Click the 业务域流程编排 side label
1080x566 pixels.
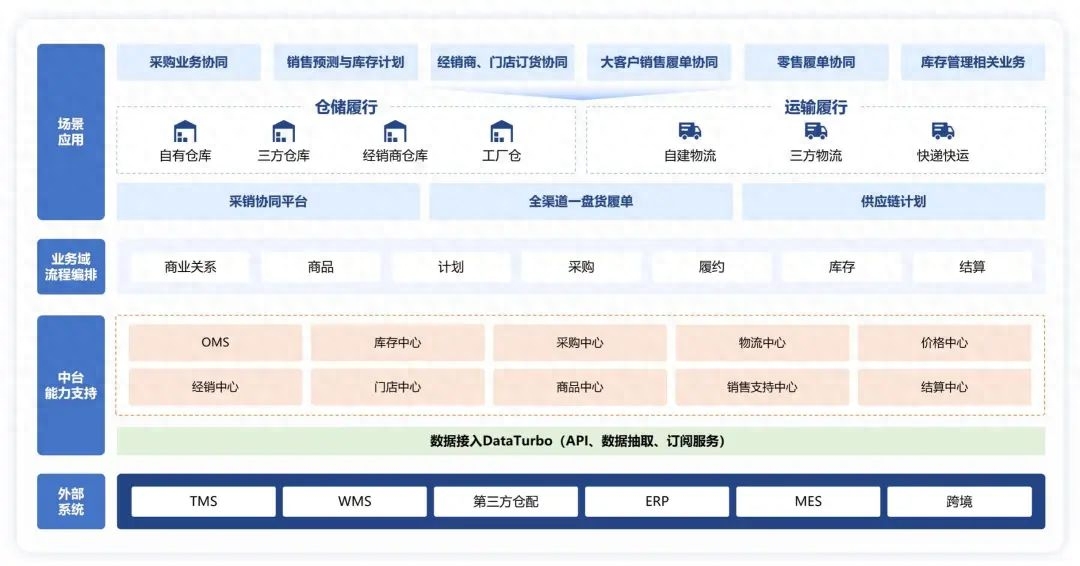[71, 266]
